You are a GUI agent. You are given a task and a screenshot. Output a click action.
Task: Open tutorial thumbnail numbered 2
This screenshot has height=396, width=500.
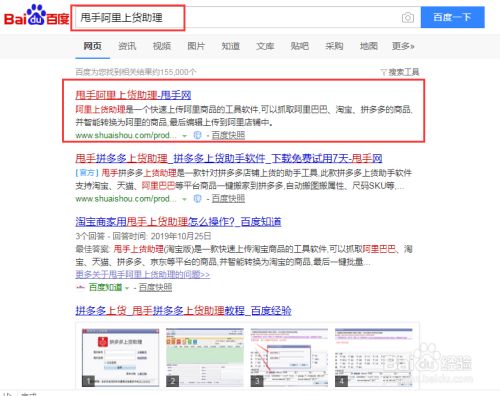click(x=205, y=358)
